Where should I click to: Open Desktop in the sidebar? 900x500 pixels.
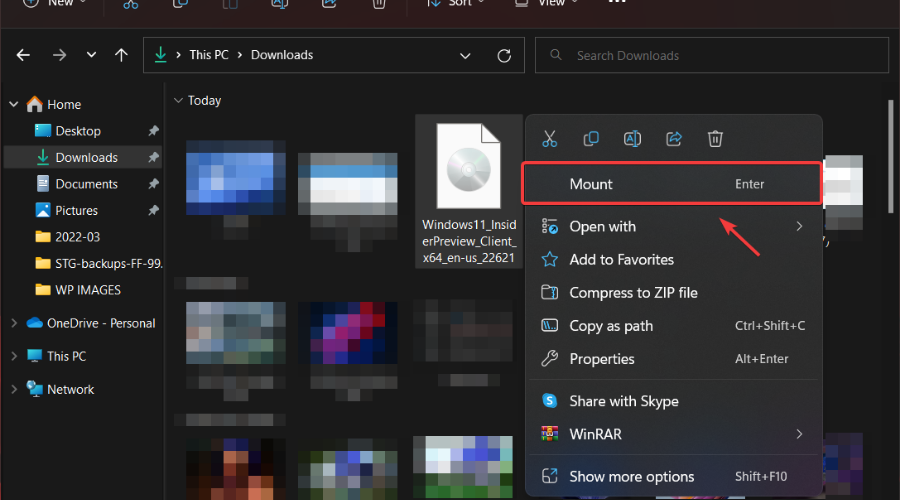tap(77, 131)
